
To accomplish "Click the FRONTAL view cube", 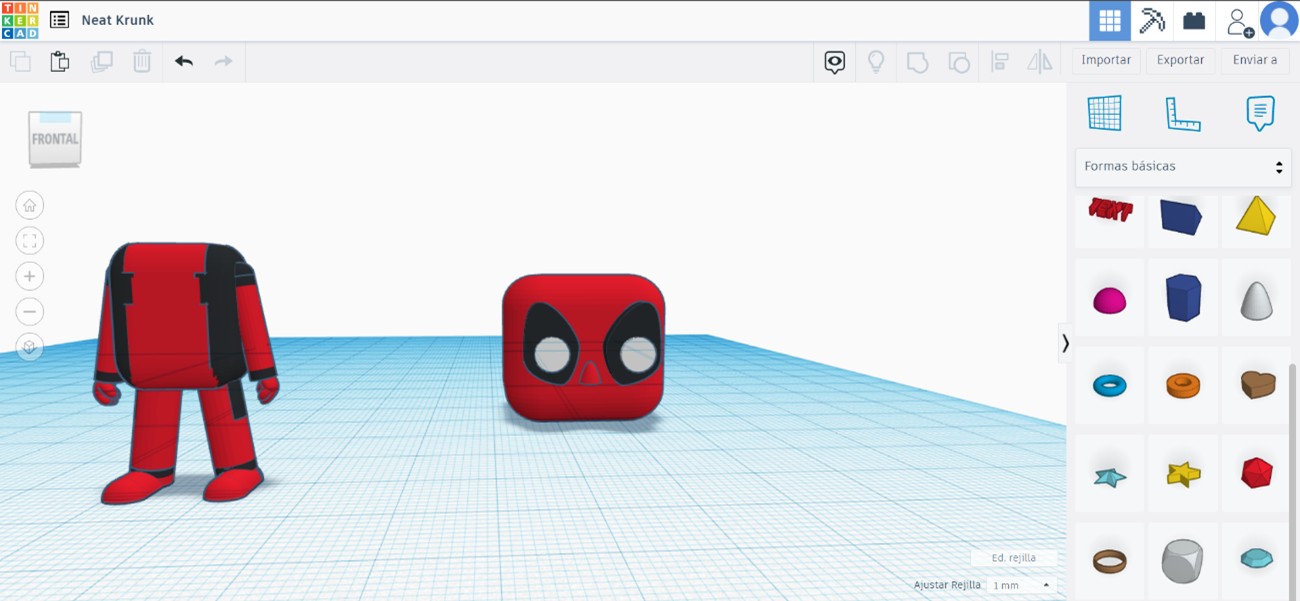I will click(x=55, y=138).
